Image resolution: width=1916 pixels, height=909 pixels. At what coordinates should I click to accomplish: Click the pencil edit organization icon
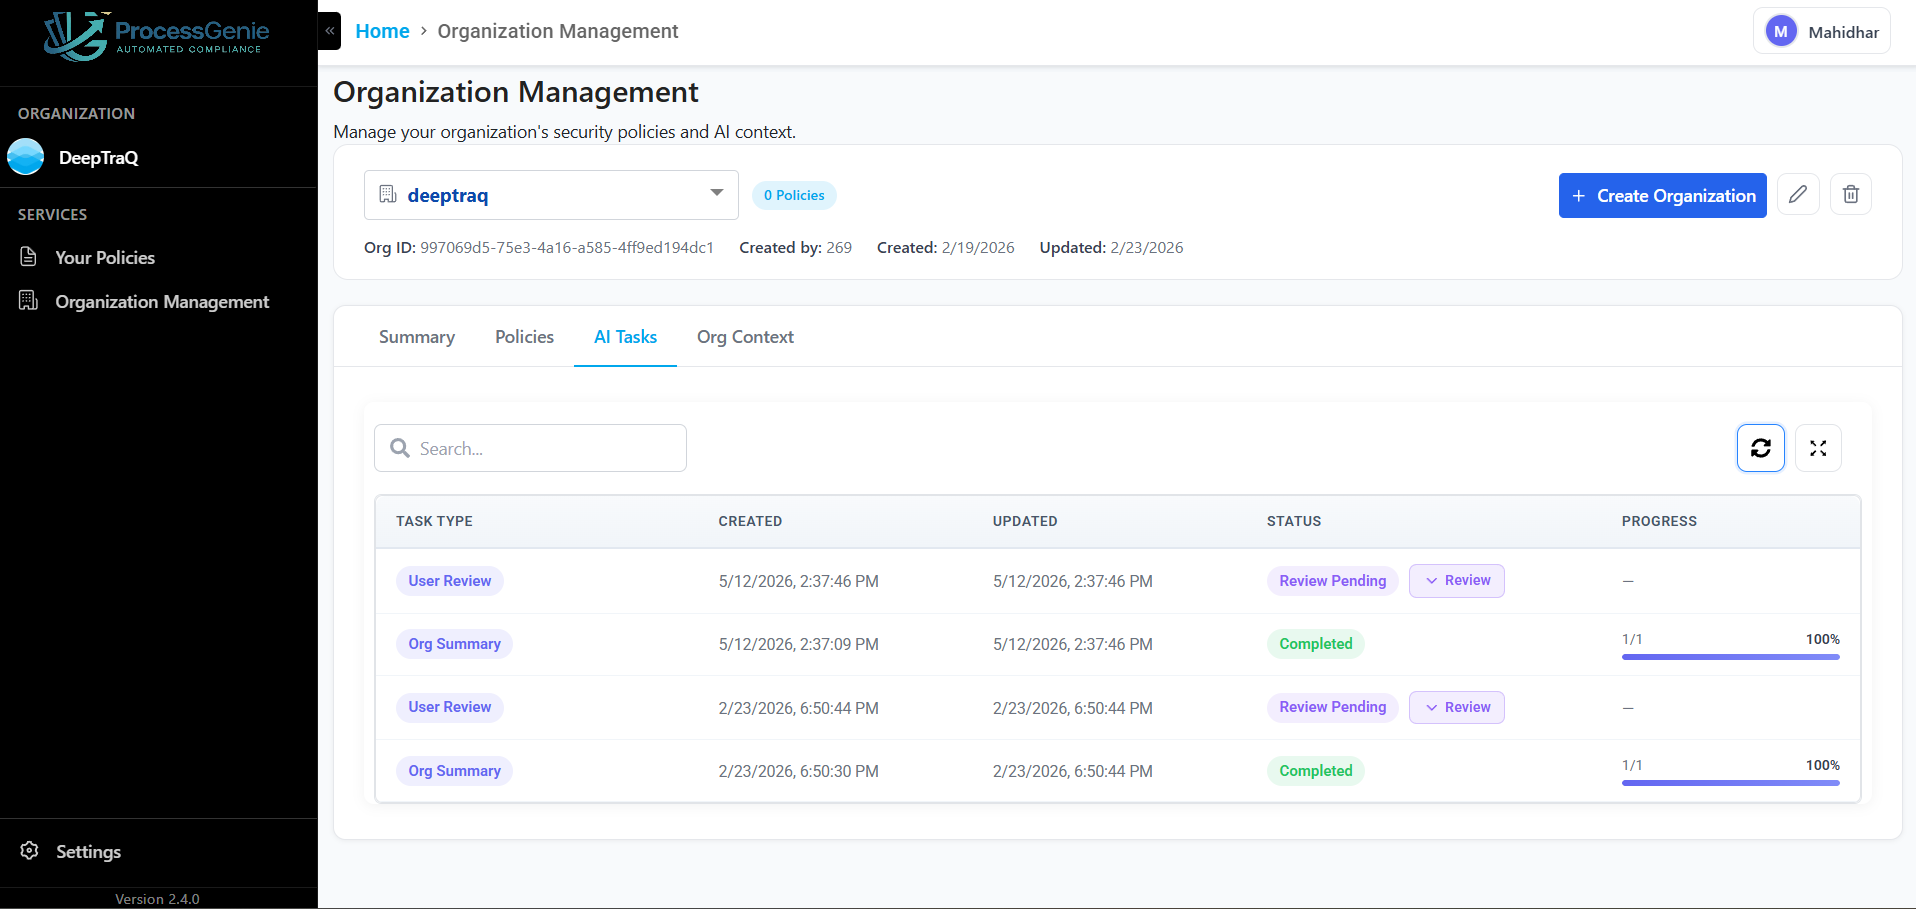click(1798, 194)
